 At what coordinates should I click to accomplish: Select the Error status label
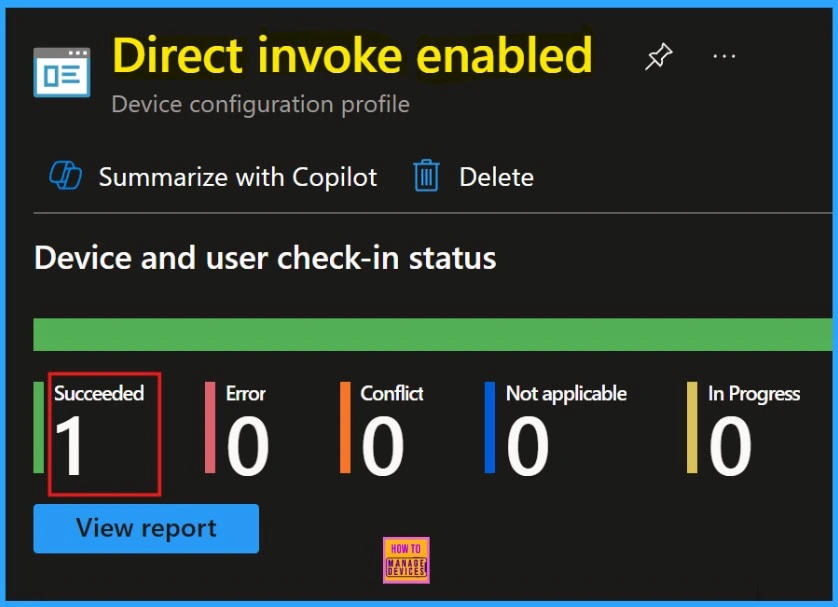[246, 393]
